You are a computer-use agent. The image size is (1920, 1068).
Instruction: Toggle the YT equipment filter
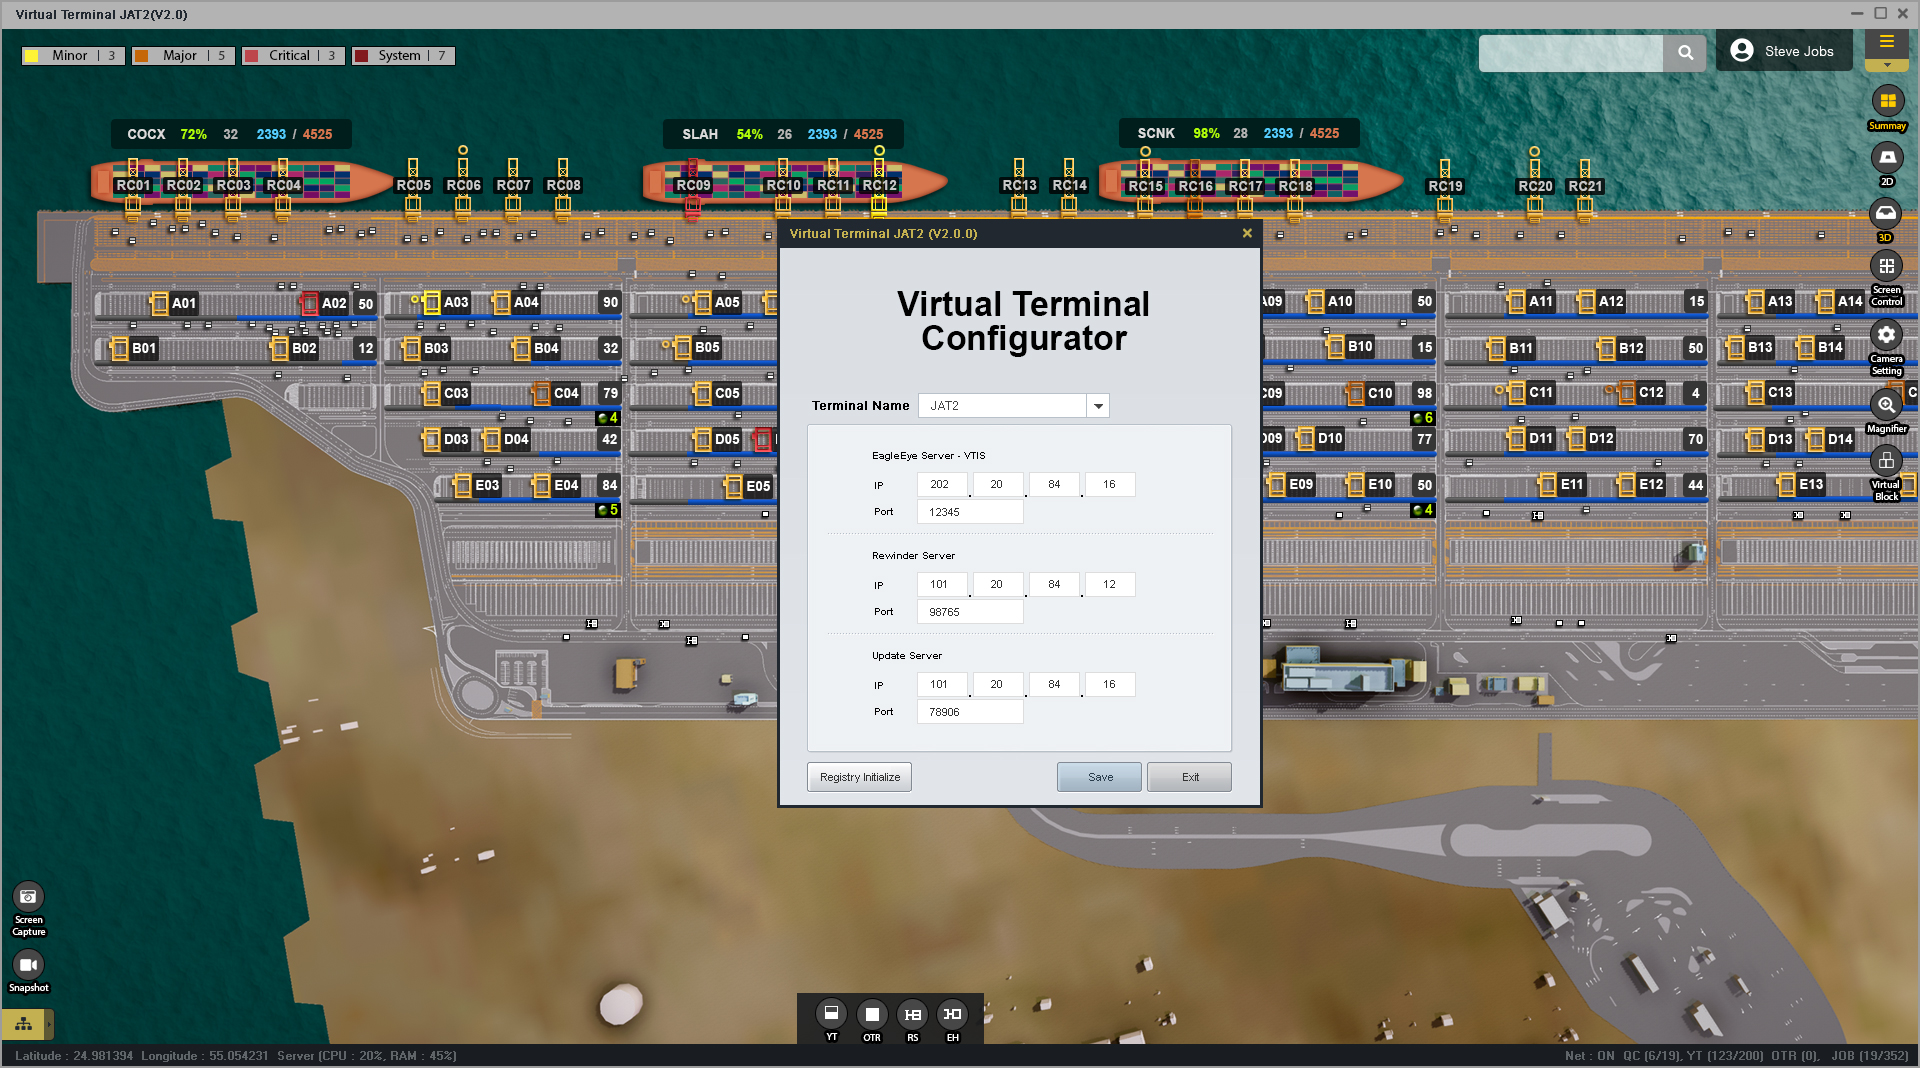[831, 1014]
